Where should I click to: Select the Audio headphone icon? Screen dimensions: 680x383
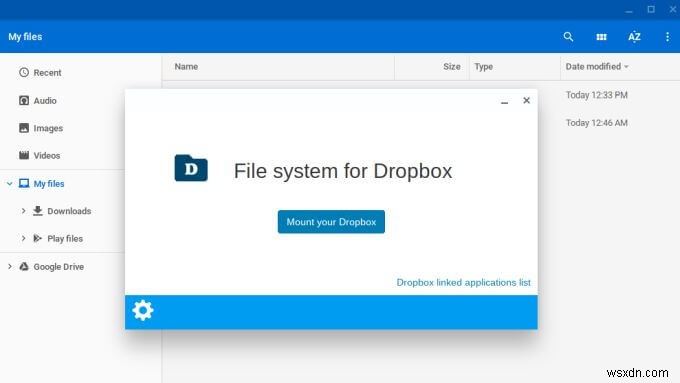pos(24,101)
